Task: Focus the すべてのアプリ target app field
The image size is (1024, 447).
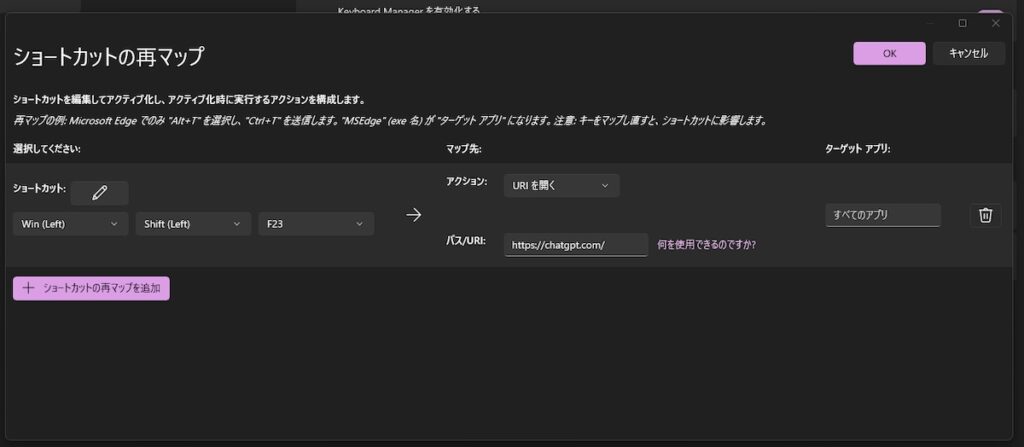Action: coord(882,215)
